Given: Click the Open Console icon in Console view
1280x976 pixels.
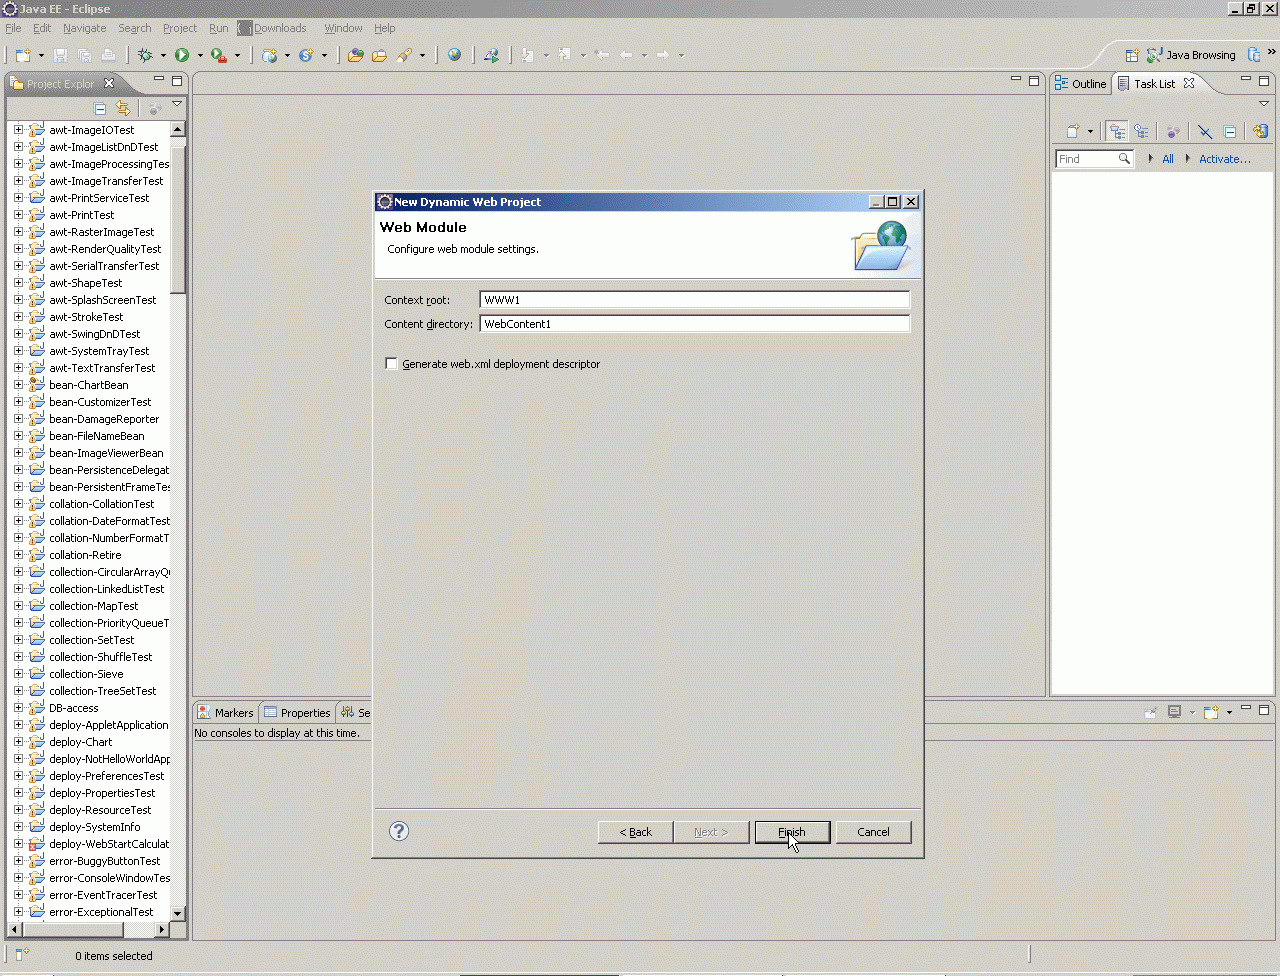Looking at the screenshot, I should click(x=1212, y=712).
